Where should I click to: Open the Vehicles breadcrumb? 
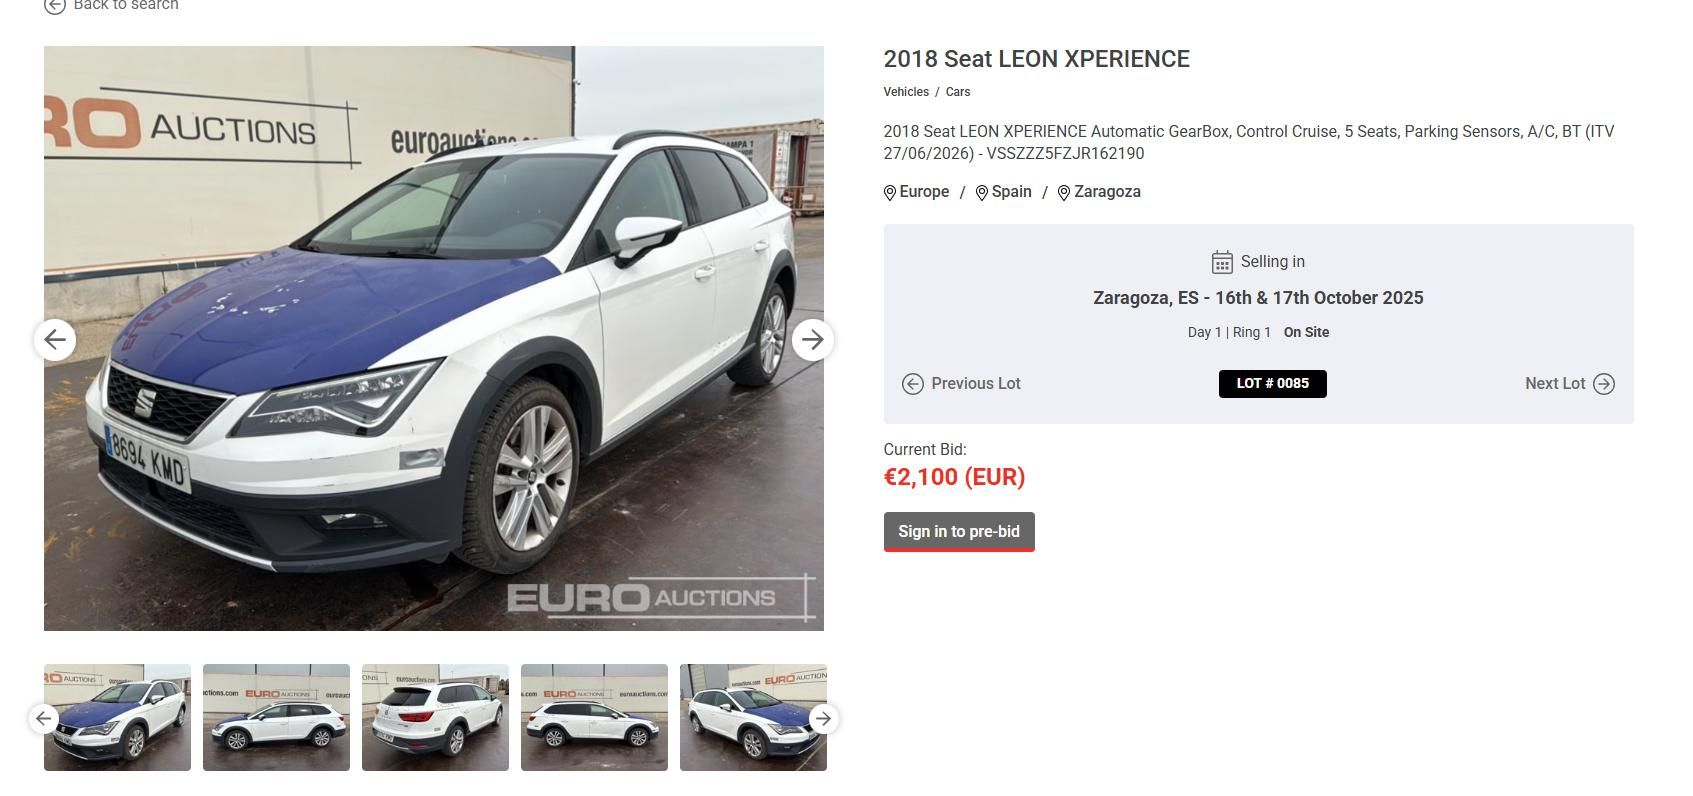[906, 92]
